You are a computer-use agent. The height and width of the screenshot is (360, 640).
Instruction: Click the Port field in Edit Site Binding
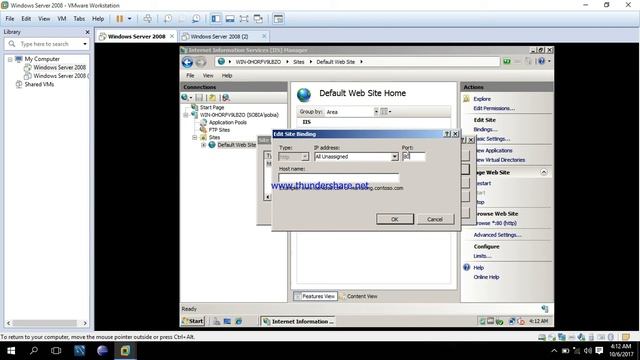tap(413, 157)
